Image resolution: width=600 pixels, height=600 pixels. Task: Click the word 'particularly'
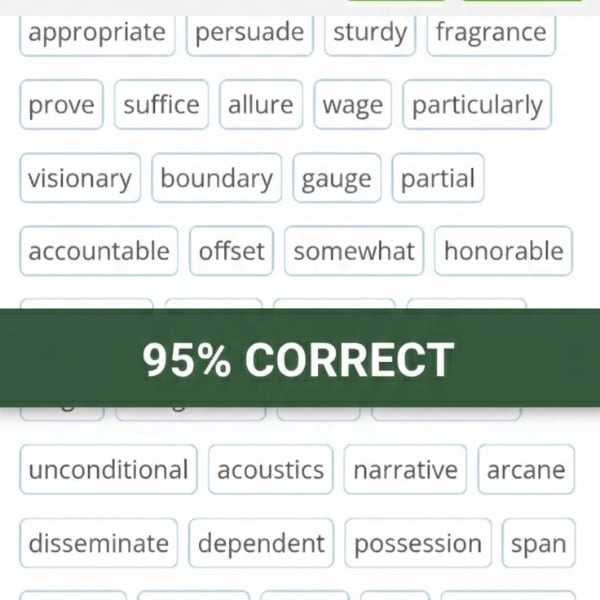point(477,105)
